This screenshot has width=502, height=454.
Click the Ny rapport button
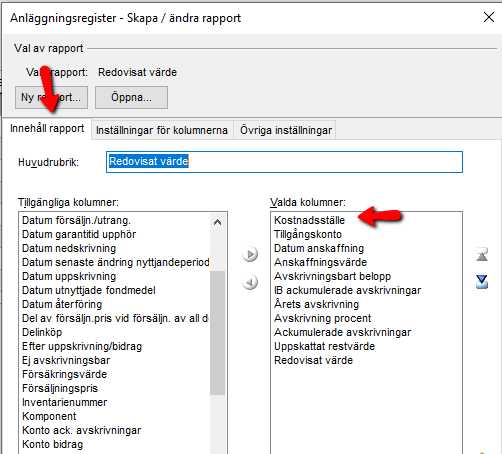pyautogui.click(x=51, y=97)
